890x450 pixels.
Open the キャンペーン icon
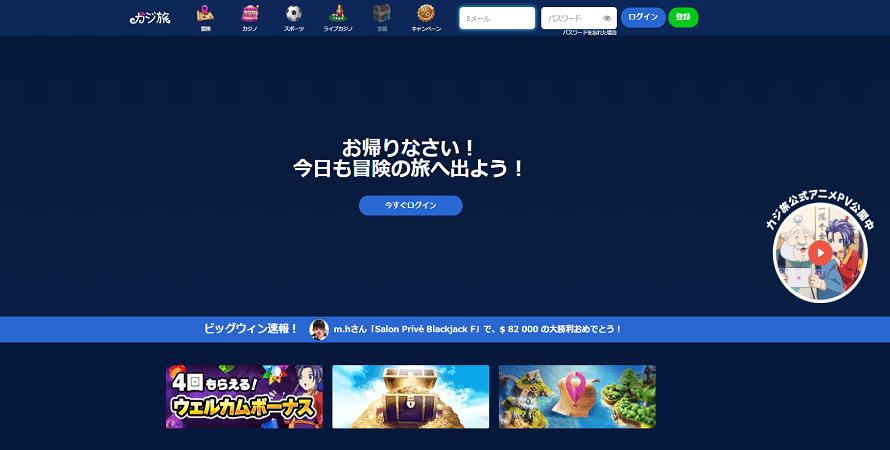tap(426, 15)
